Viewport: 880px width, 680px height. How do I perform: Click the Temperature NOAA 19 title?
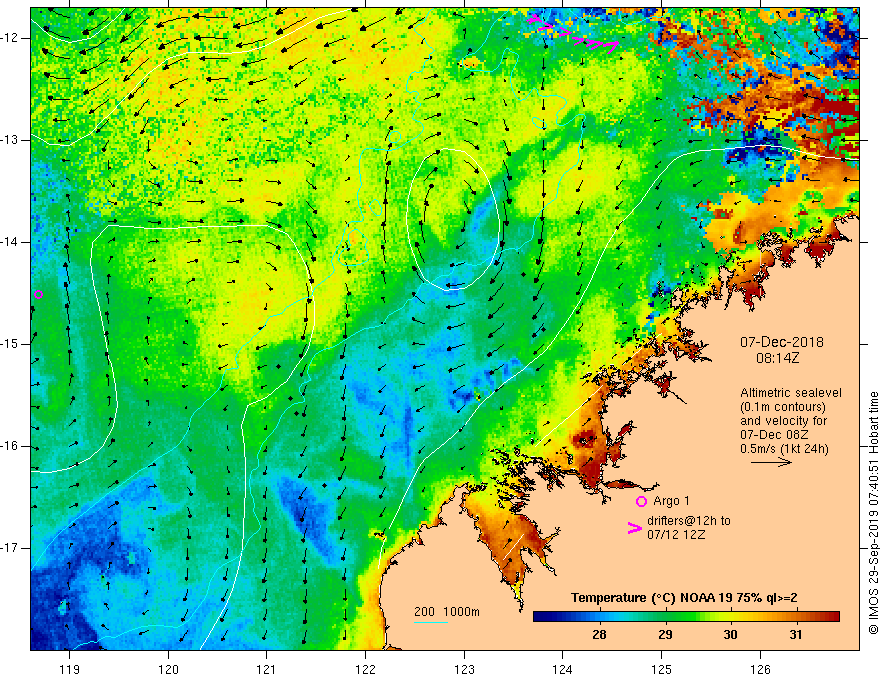pos(684,598)
